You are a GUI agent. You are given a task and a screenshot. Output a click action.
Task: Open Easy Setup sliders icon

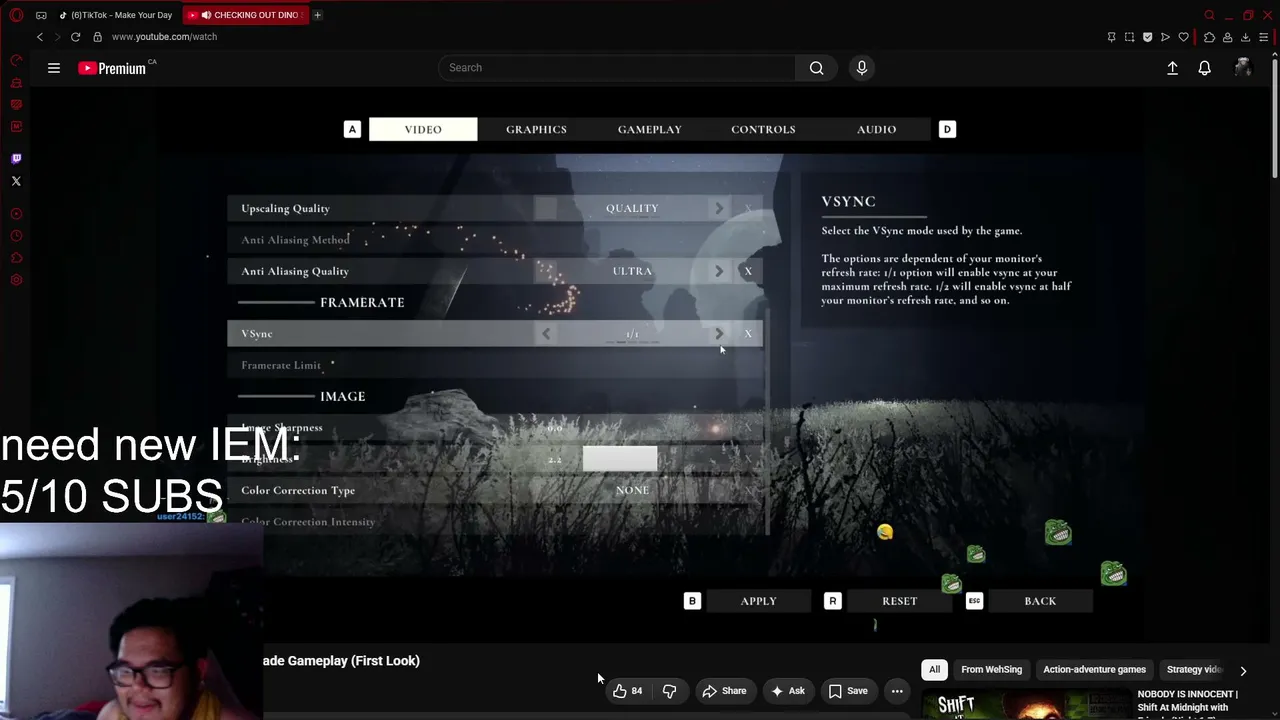point(1264,37)
